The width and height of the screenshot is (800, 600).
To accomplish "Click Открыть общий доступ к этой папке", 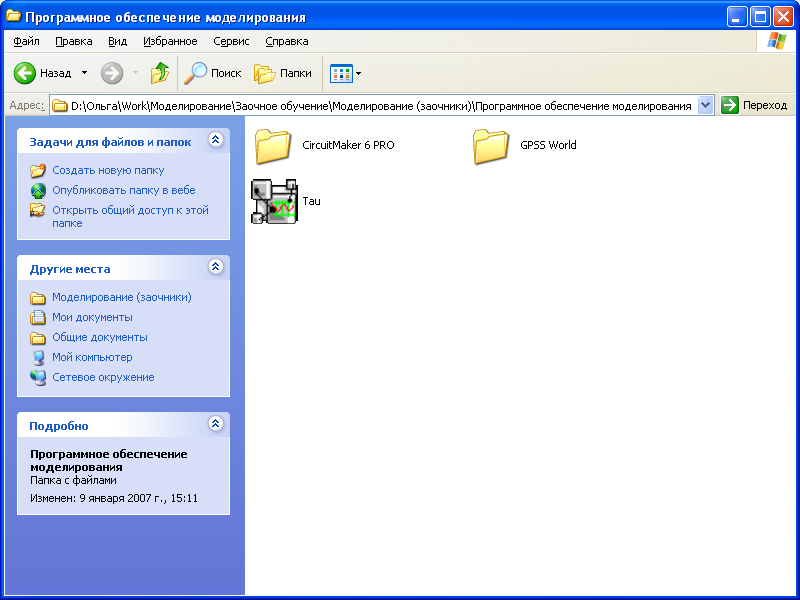I will 130,216.
